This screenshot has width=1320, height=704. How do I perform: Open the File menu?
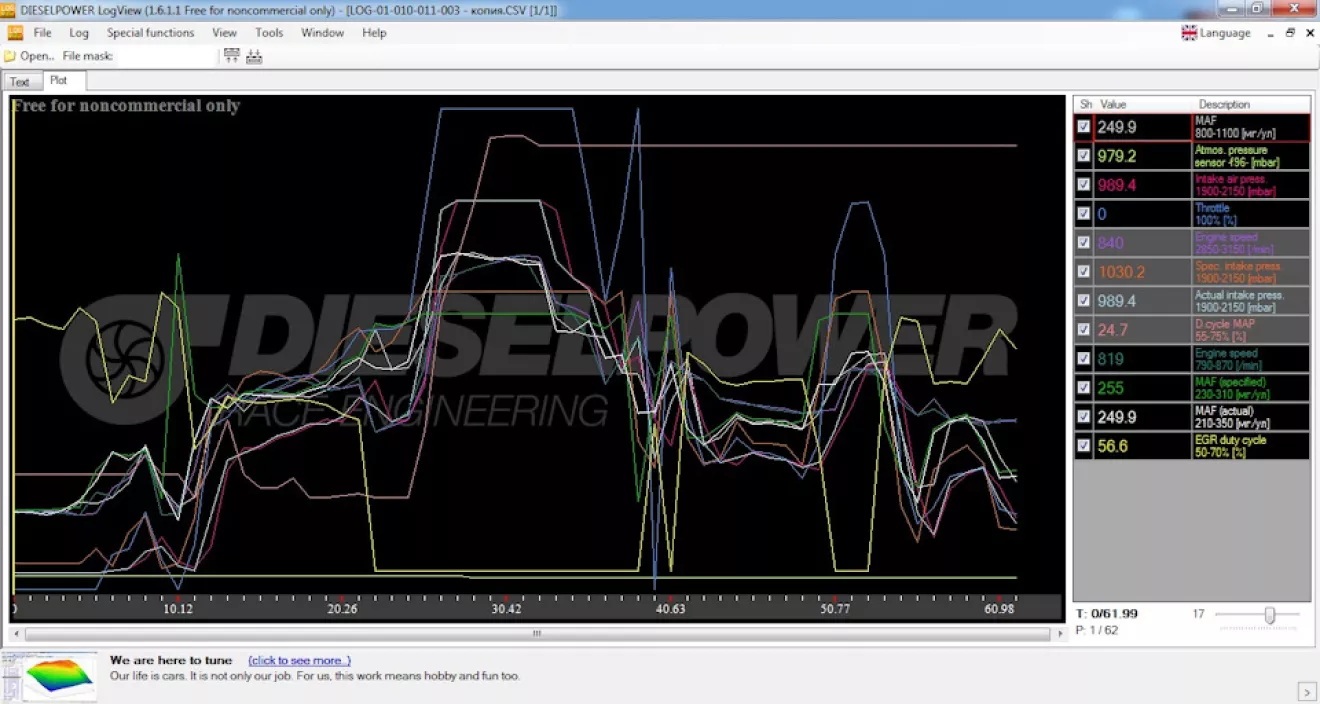(43, 33)
